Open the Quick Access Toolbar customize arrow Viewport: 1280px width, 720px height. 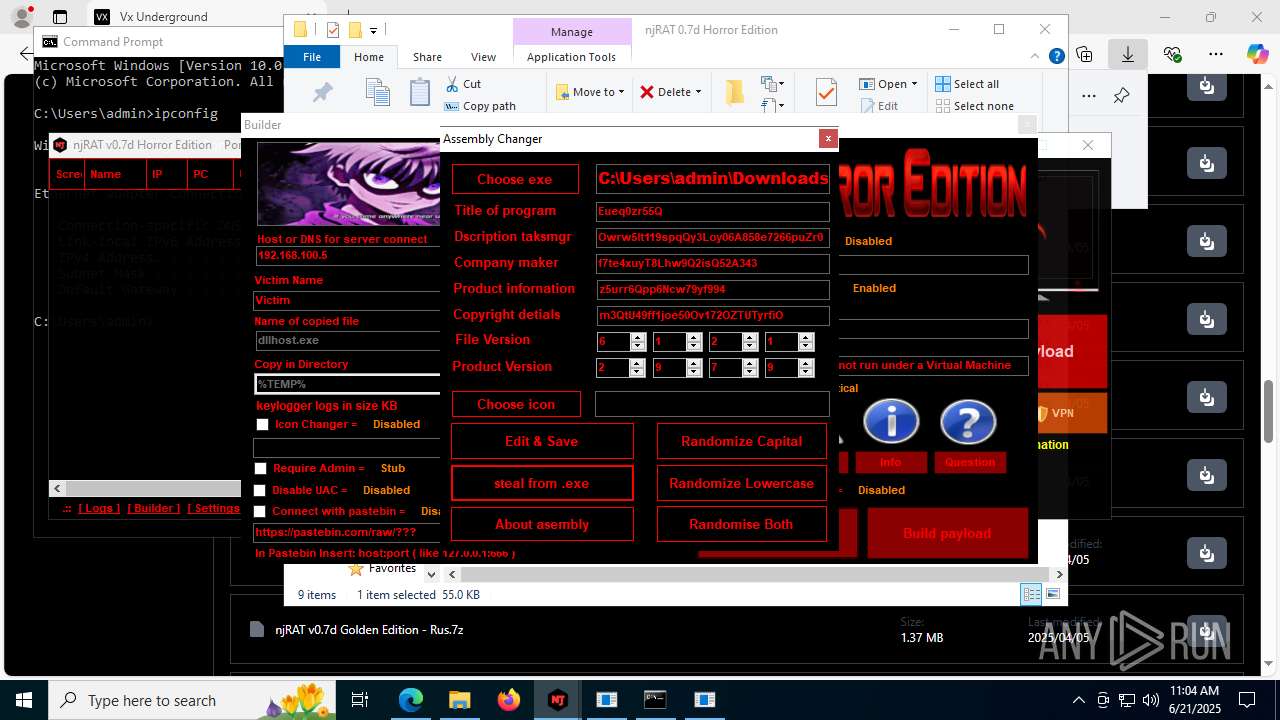click(x=374, y=31)
